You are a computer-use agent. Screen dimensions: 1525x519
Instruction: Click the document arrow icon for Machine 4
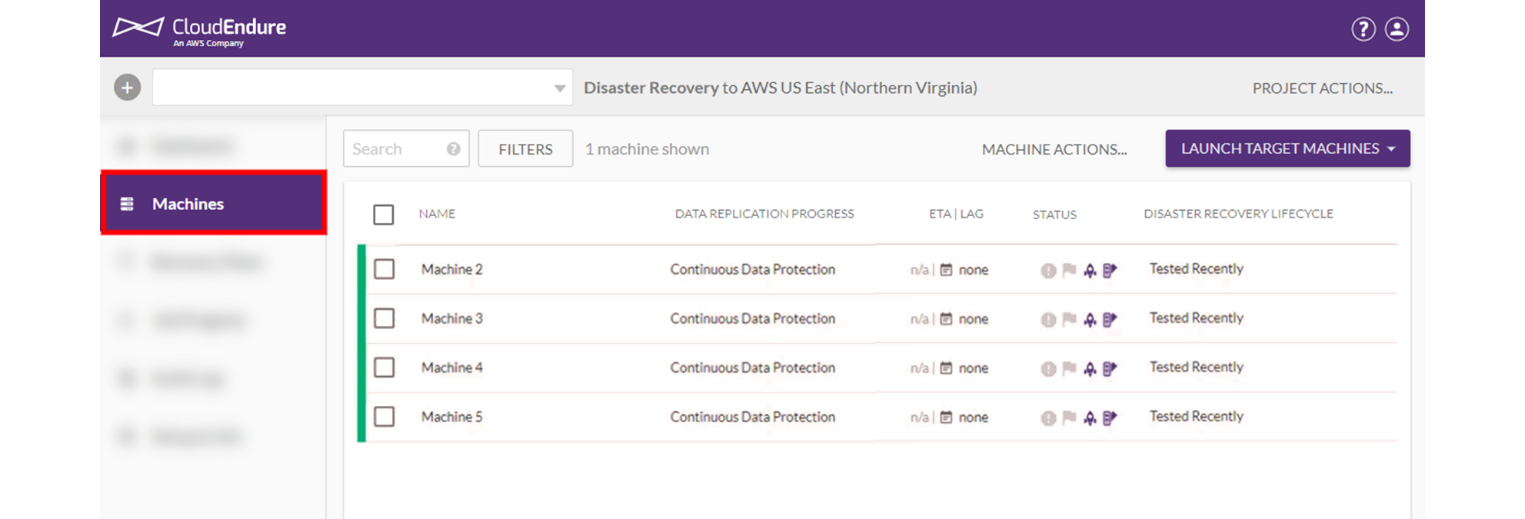pyautogui.click(x=1110, y=369)
